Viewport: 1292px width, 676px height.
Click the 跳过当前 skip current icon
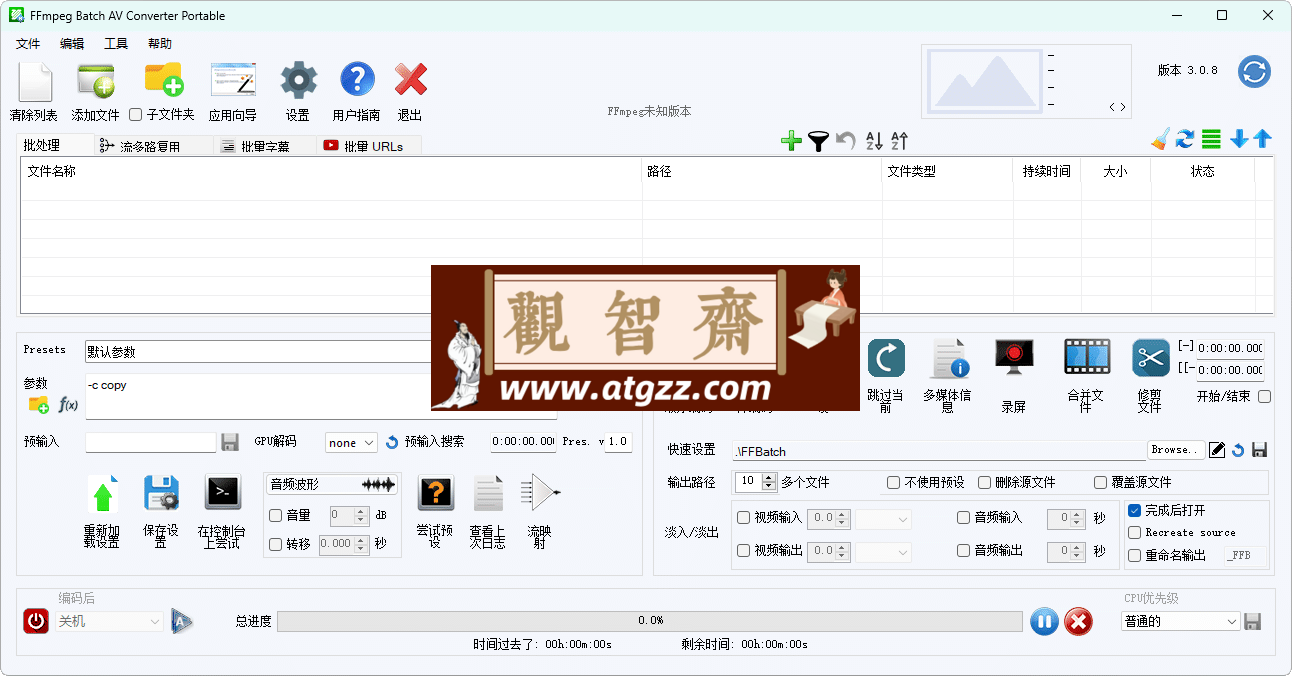click(885, 359)
